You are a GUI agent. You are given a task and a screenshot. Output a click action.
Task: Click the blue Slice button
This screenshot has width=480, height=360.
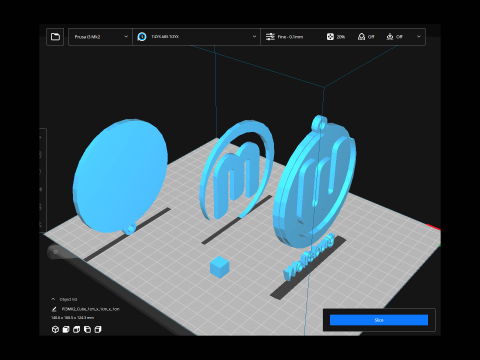[x=379, y=320]
